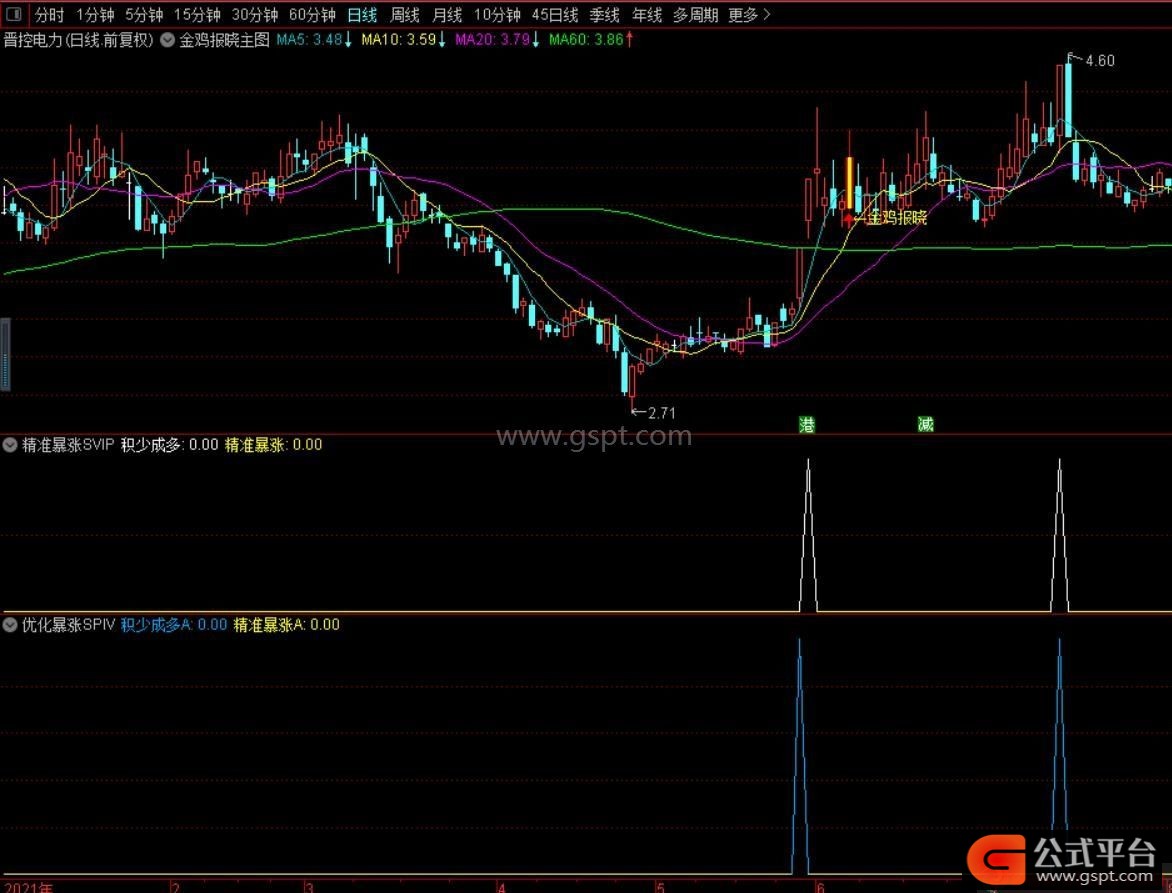Viewport: 1172px width, 893px height.
Task: Select the 15分钟 period tab
Action: (197, 15)
